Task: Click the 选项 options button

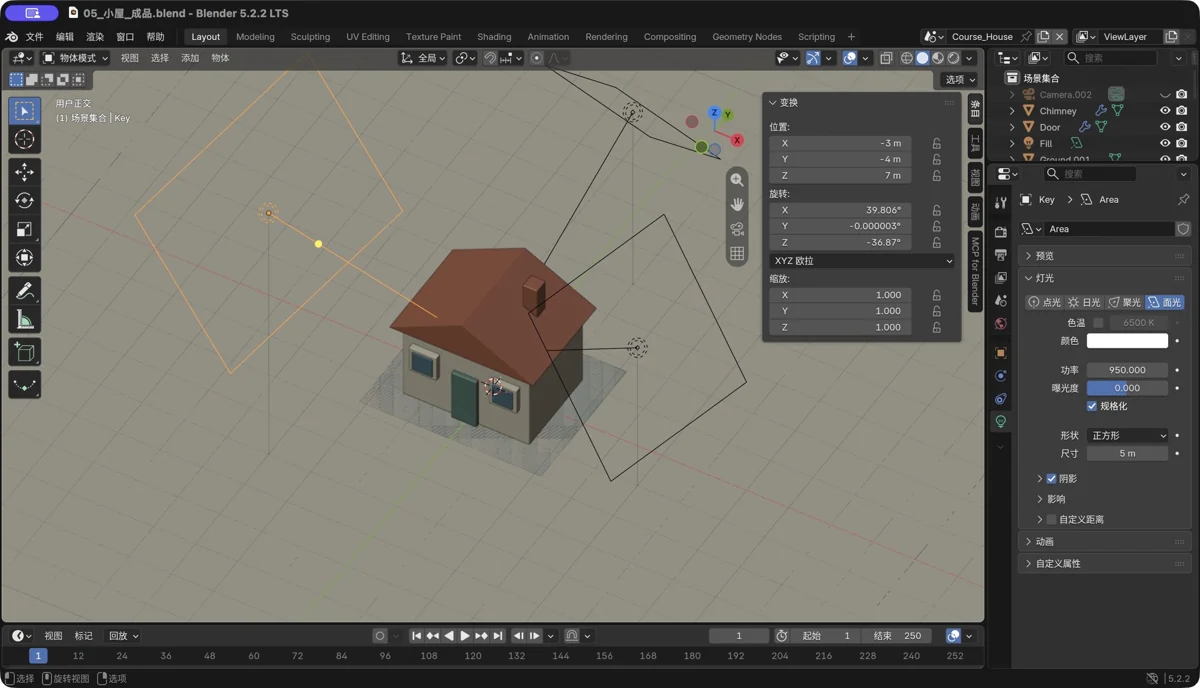Action: tap(959, 79)
